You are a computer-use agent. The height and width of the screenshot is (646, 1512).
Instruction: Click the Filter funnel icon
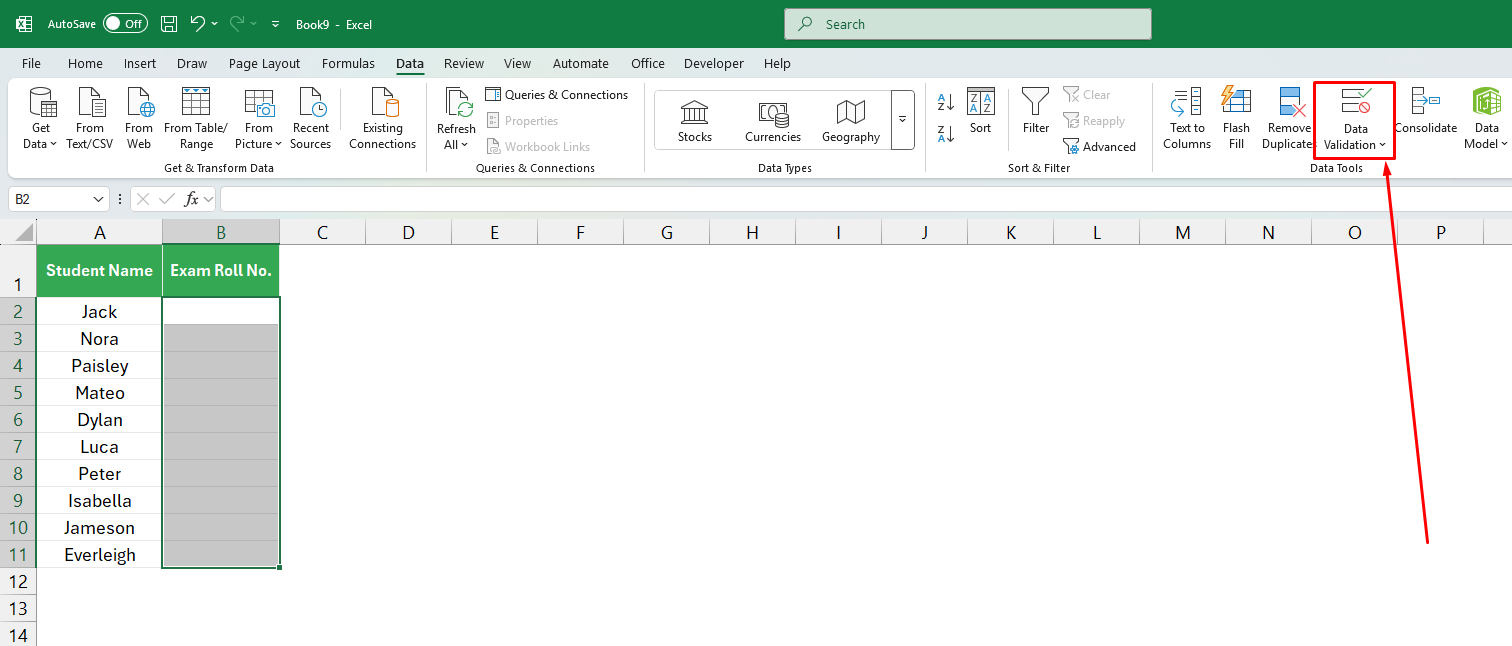[1036, 102]
